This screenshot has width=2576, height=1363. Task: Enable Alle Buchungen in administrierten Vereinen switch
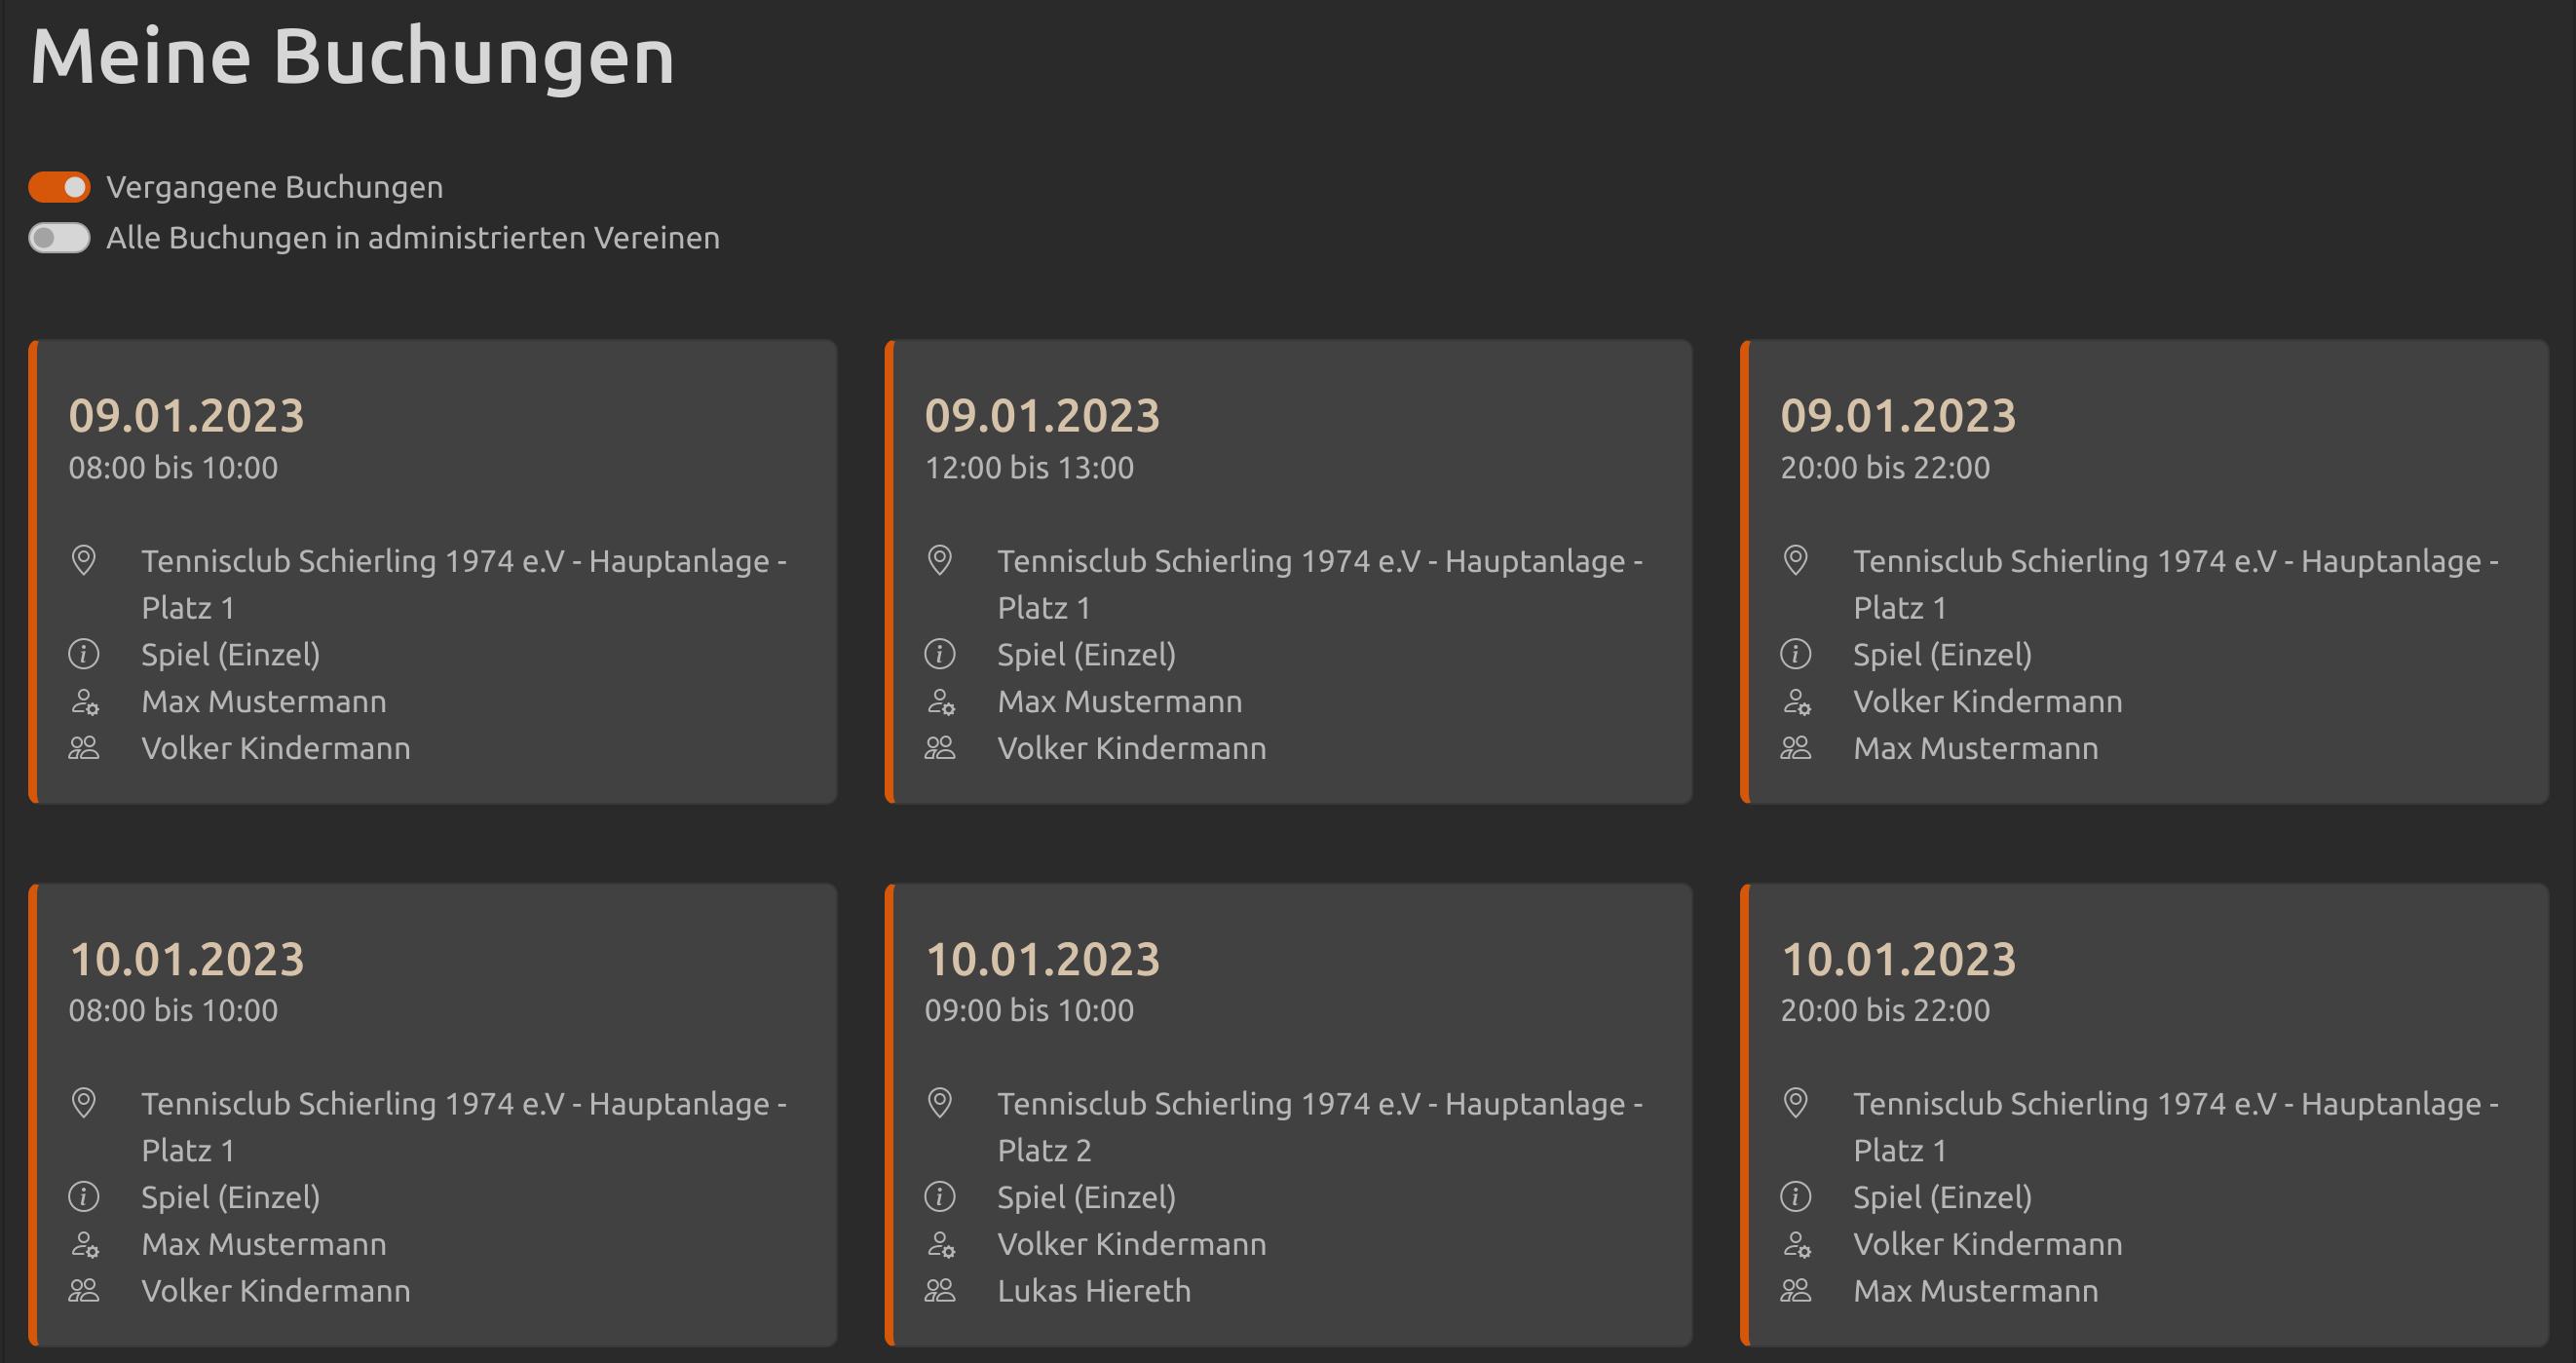click(59, 238)
